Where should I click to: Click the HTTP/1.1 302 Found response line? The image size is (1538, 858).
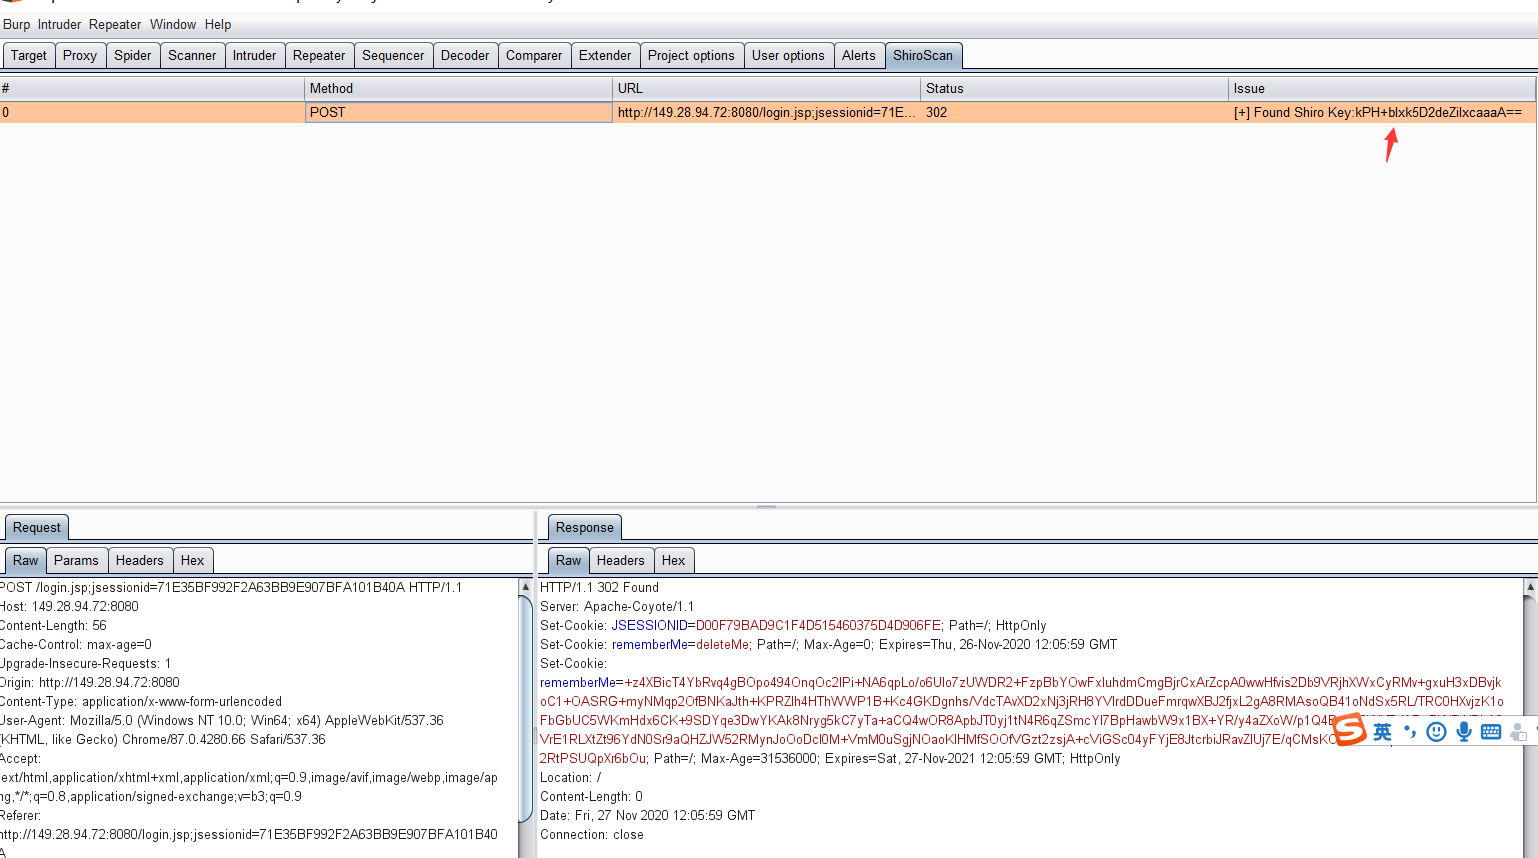[599, 587]
